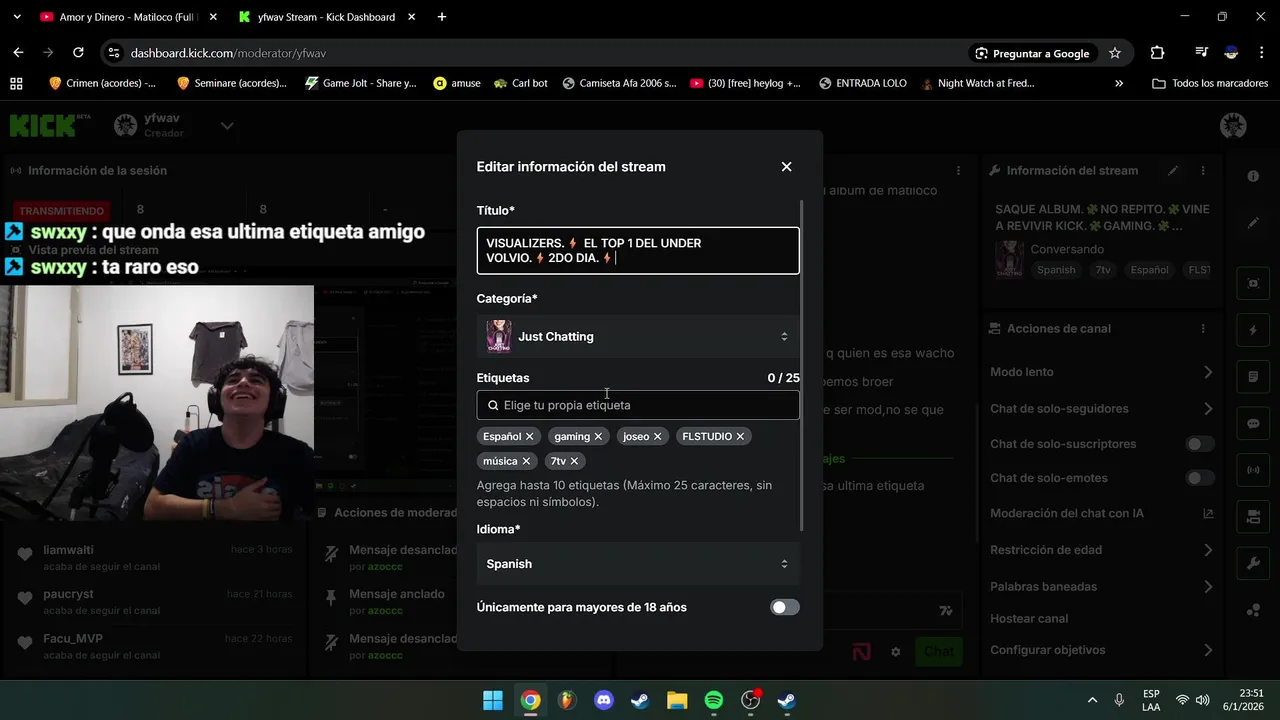Click liamwalti follower entry

152,557
